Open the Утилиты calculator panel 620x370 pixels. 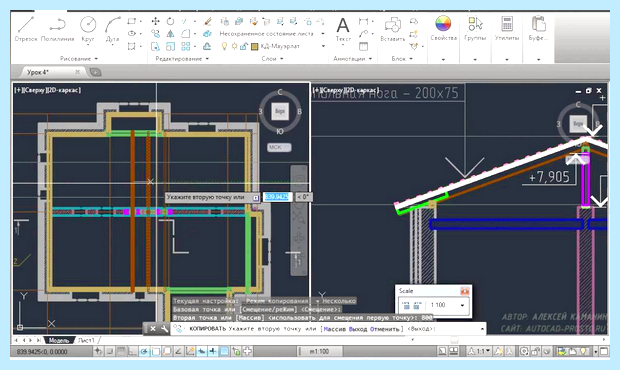click(507, 28)
